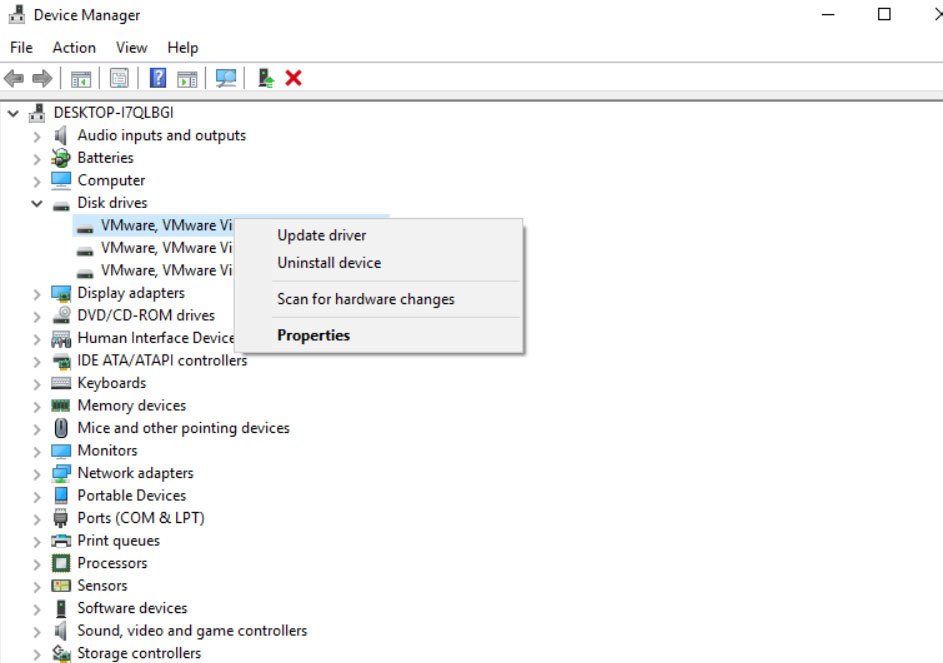This screenshot has width=943, height=663.
Task: Open the Help menu
Action: (x=183, y=48)
